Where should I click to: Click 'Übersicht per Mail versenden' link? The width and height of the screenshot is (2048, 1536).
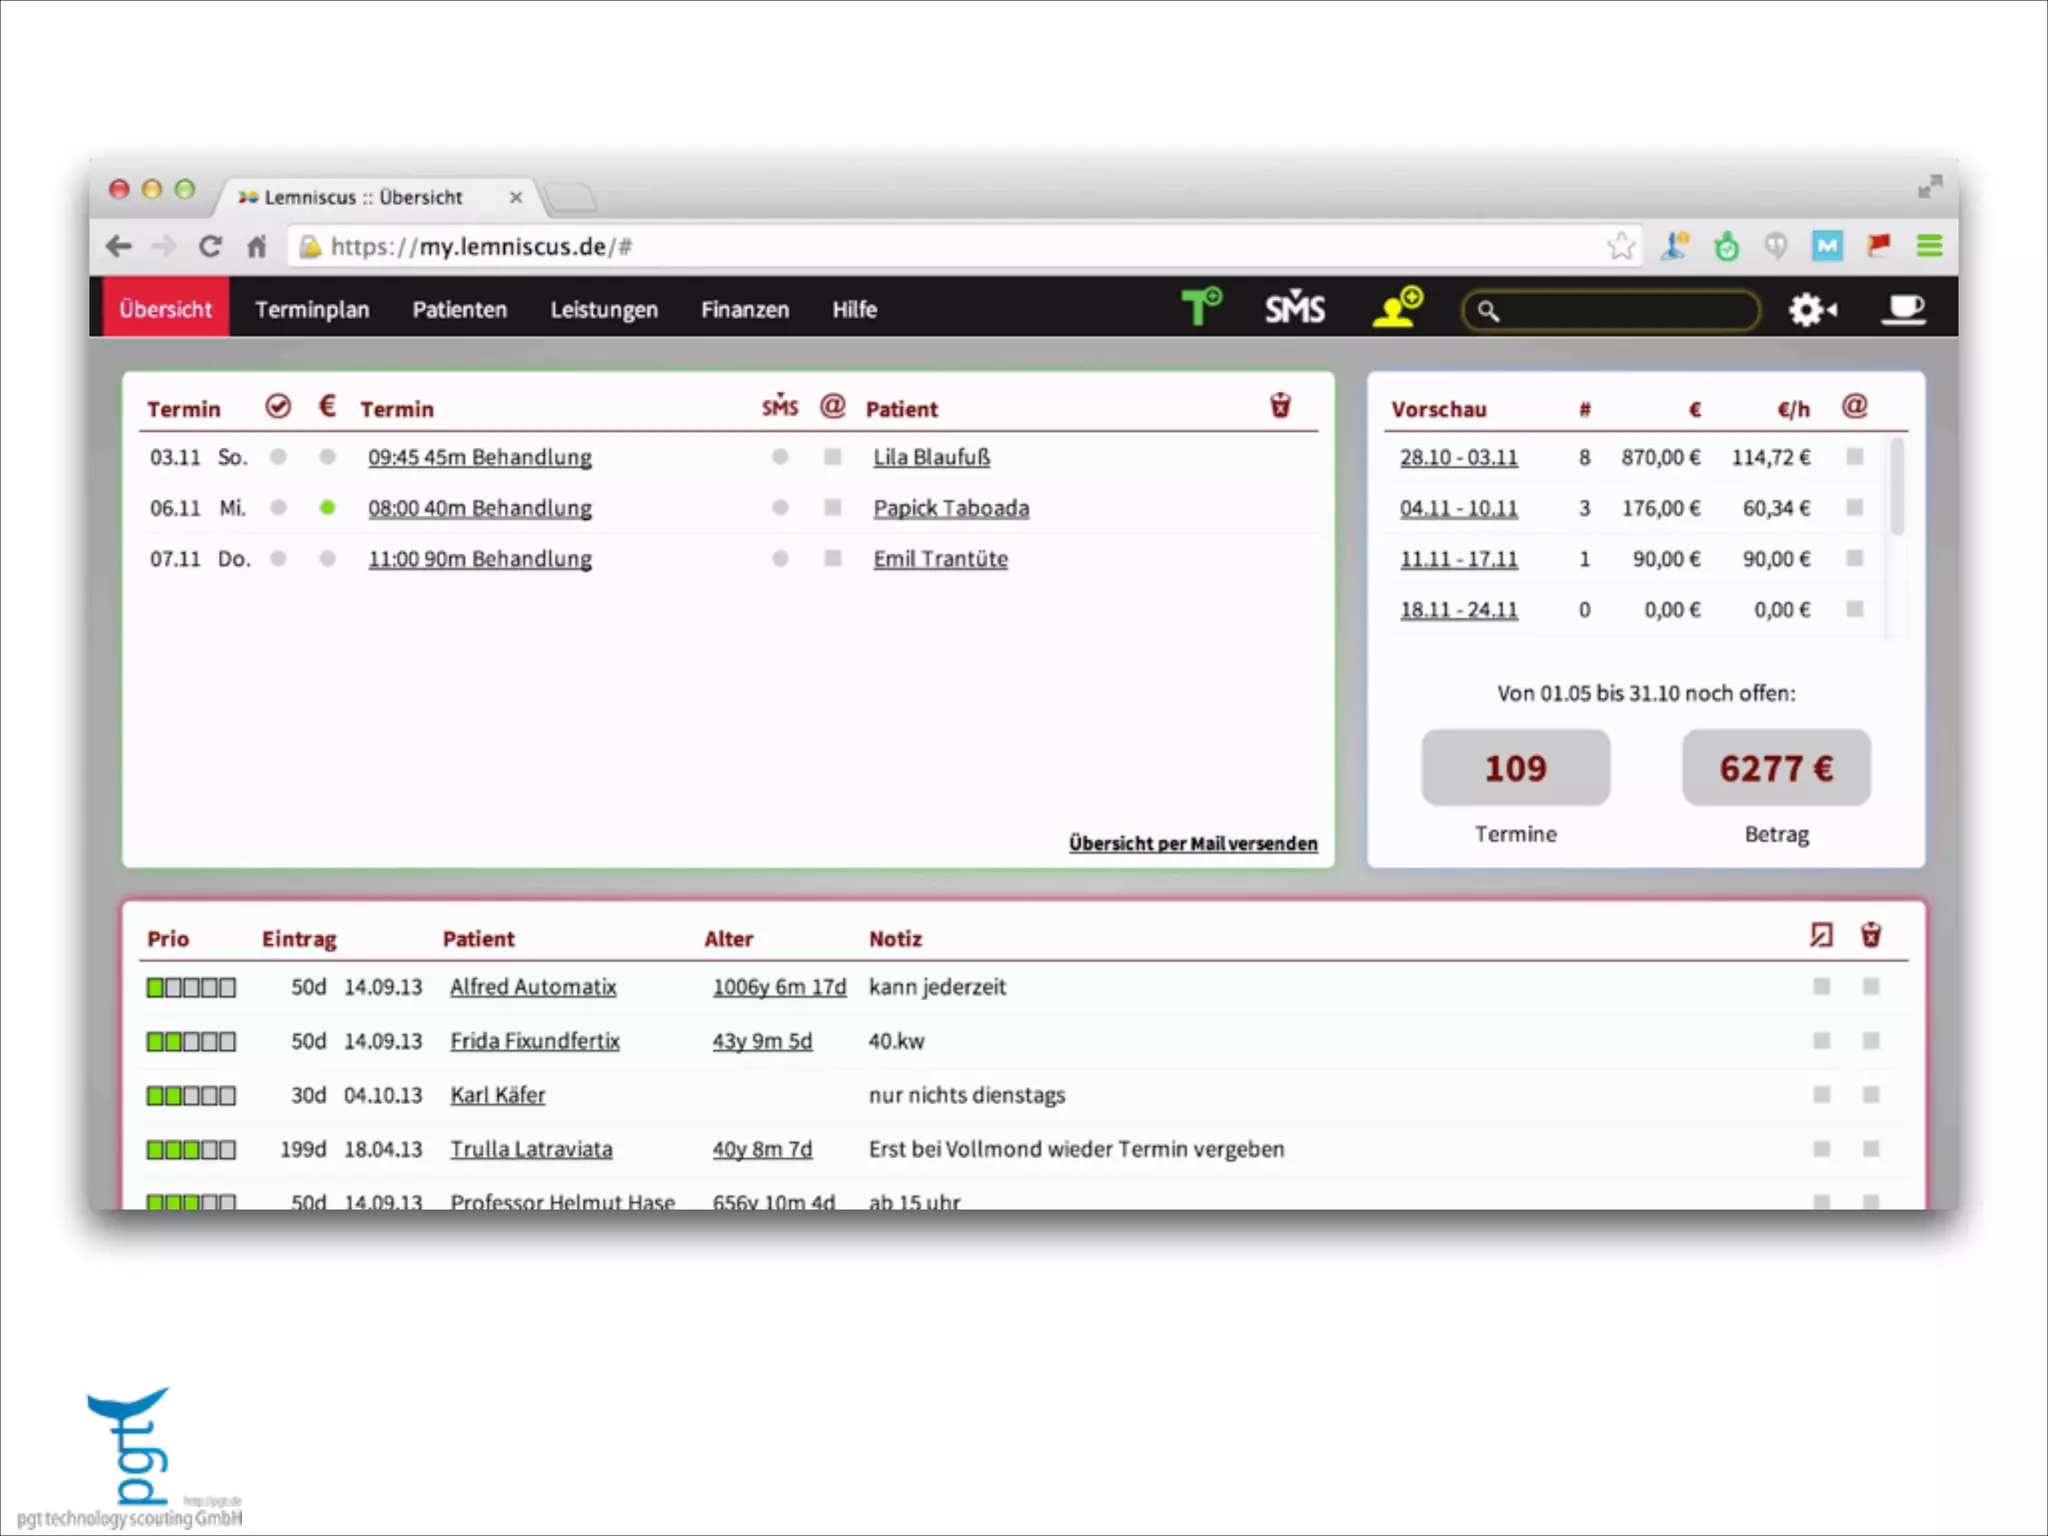(x=1193, y=843)
